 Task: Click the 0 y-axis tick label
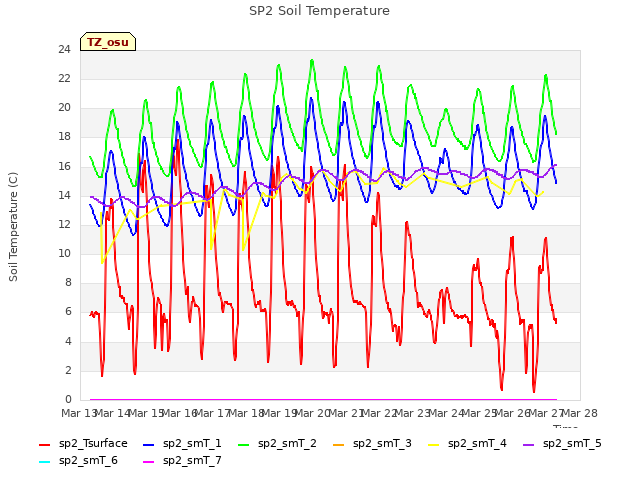coord(68,400)
